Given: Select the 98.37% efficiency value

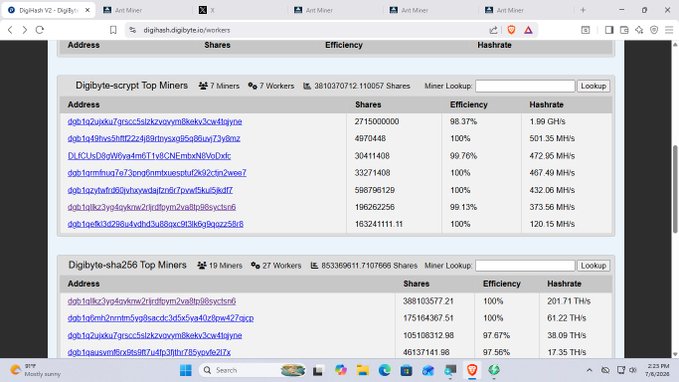Looking at the screenshot, I should pos(463,122).
